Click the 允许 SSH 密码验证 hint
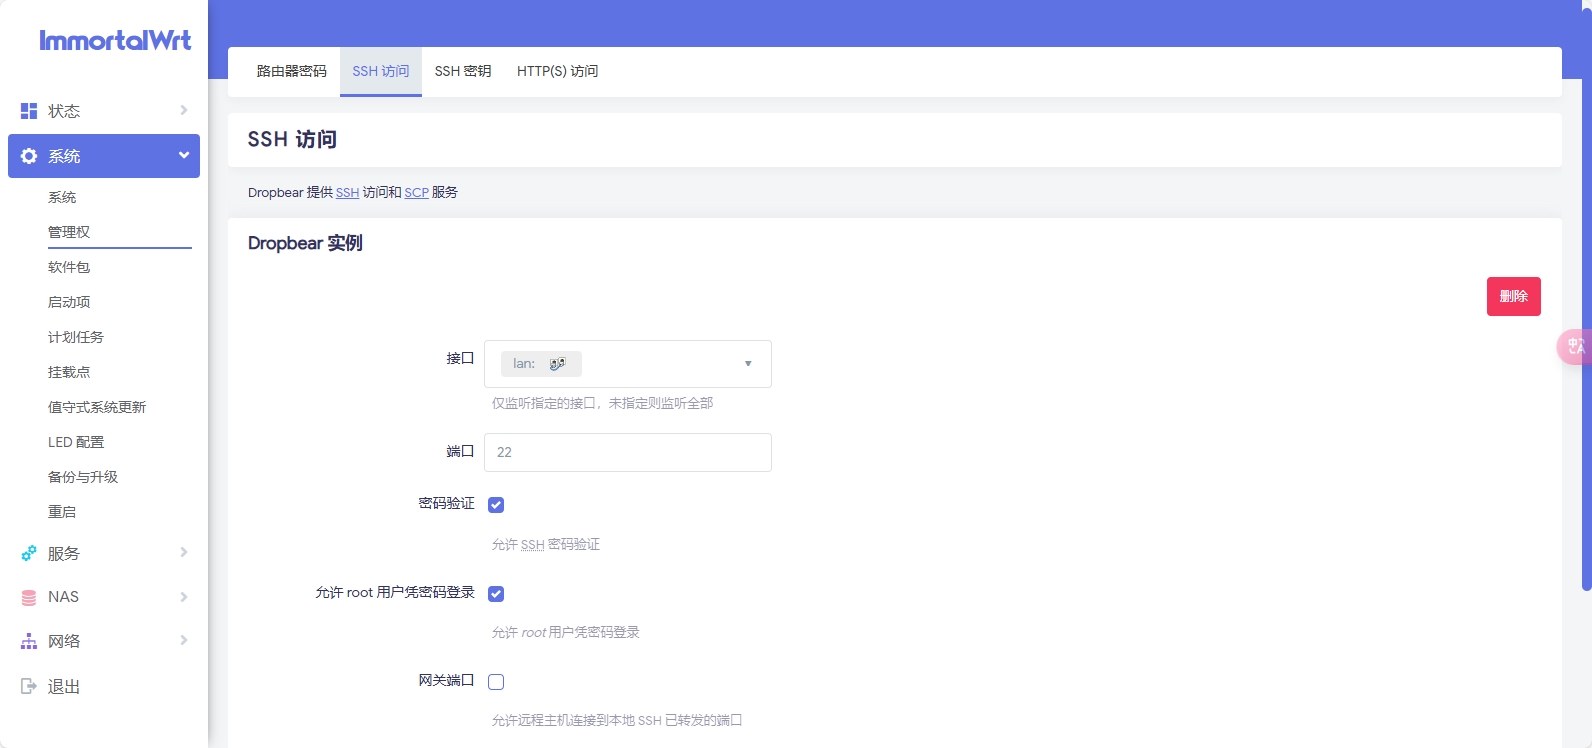This screenshot has height=748, width=1592. (546, 544)
